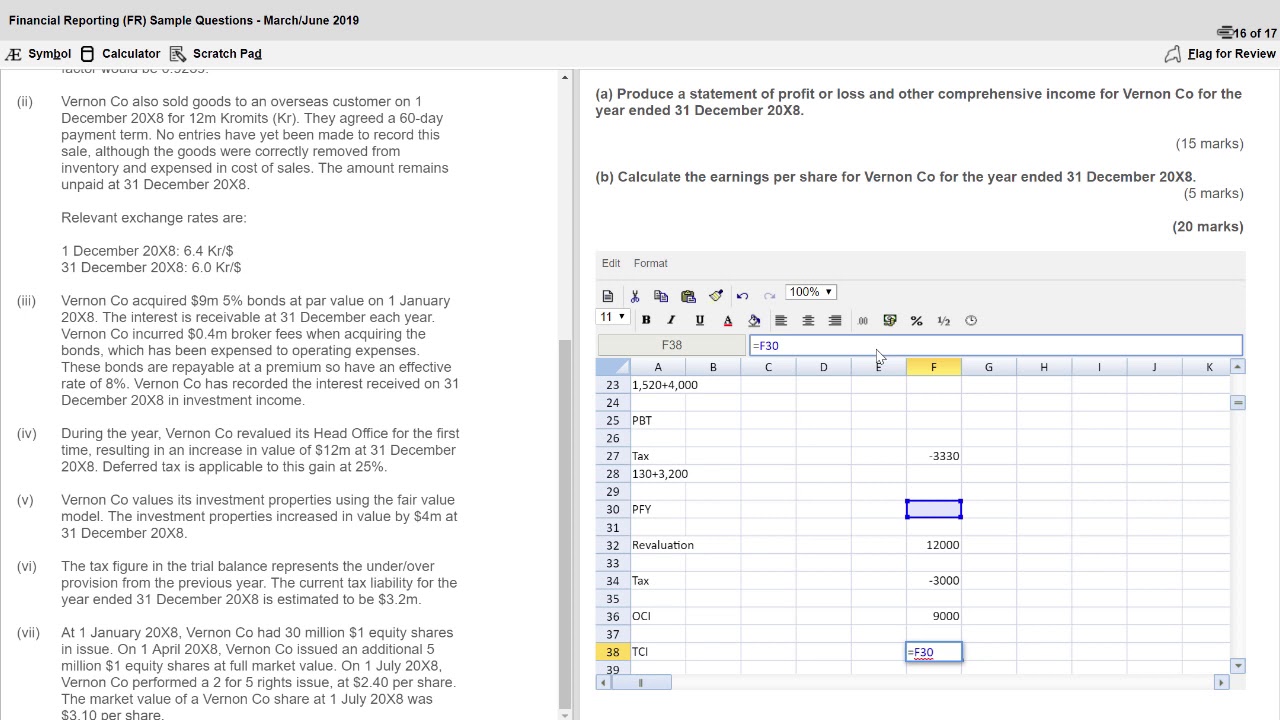Select column F header
This screenshot has height=720, width=1280.
point(934,367)
